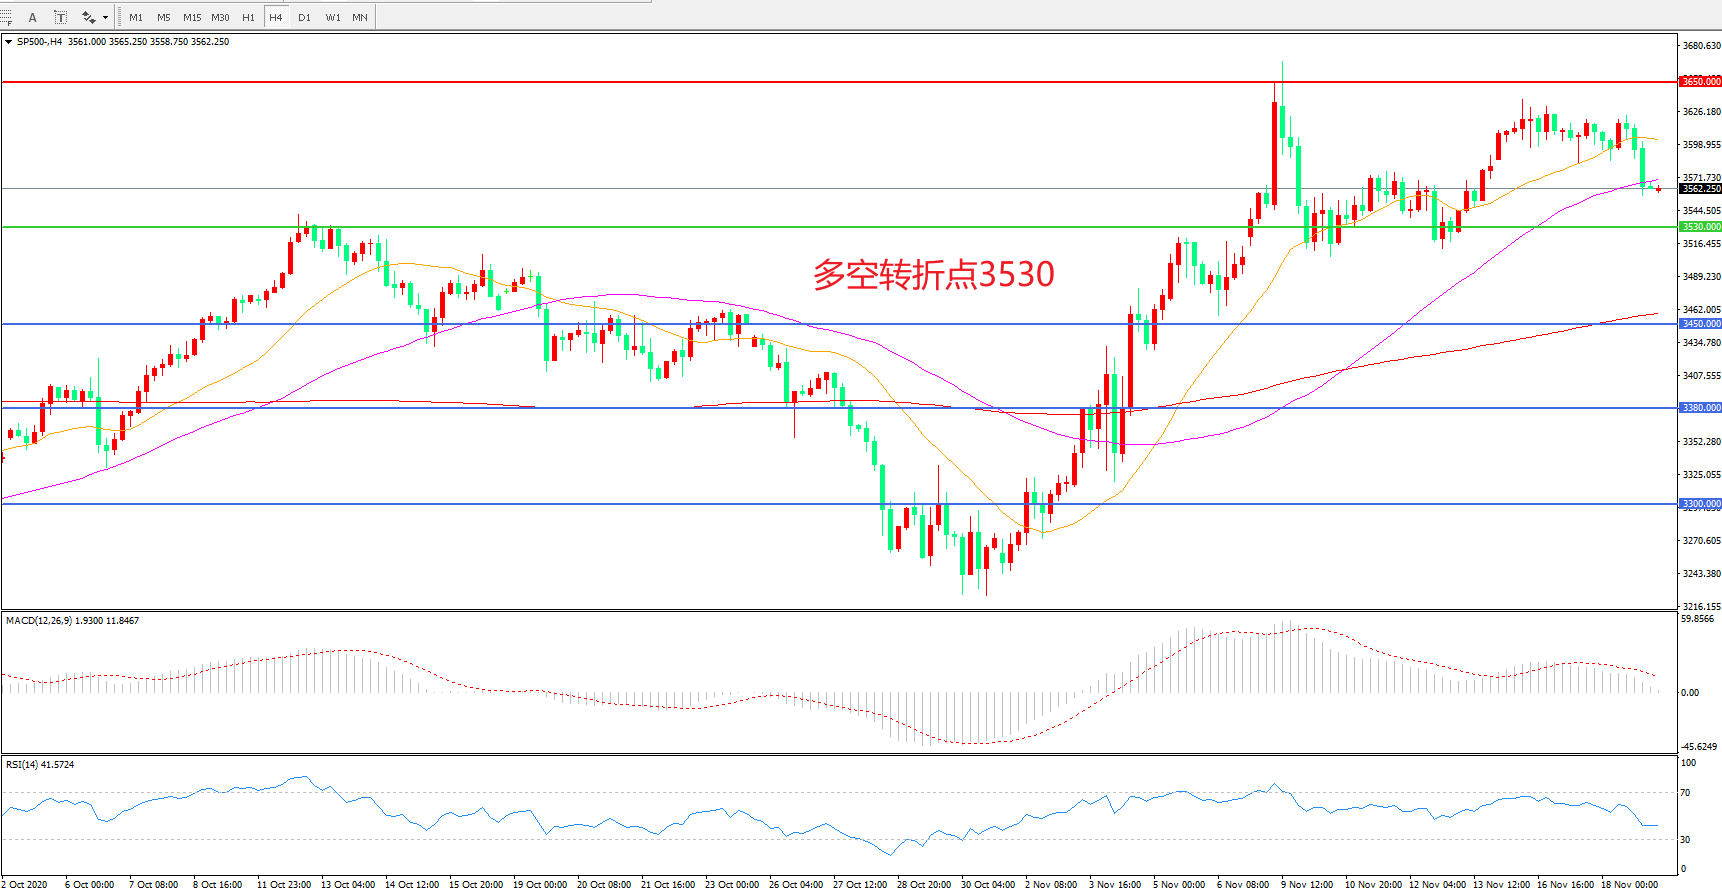Choose the M30 timeframe
Viewport: 1722px width, 896px height.
(220, 17)
